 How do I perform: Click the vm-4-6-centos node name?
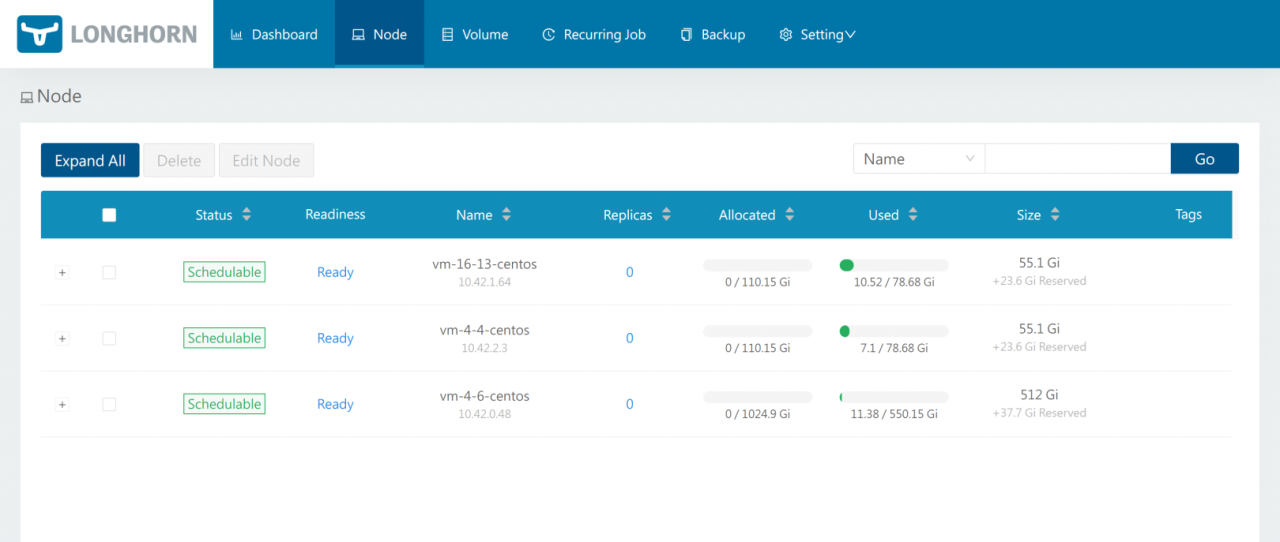(x=484, y=396)
